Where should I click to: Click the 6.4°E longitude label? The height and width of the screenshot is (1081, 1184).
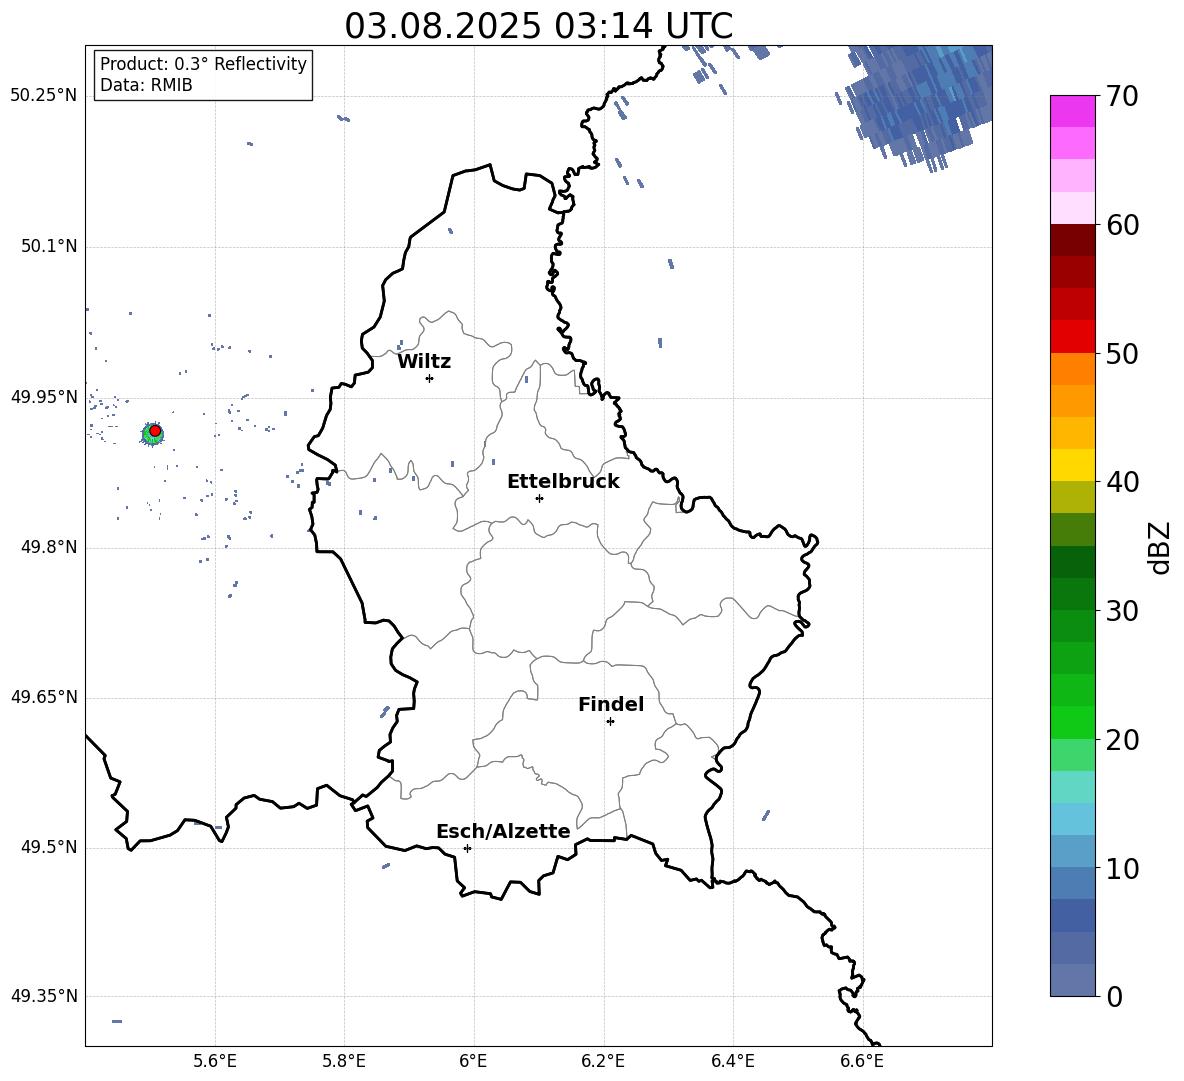click(732, 1061)
